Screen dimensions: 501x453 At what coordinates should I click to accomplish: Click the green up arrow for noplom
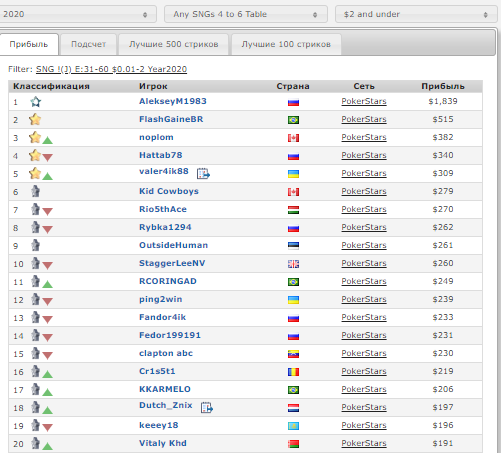pos(48,140)
